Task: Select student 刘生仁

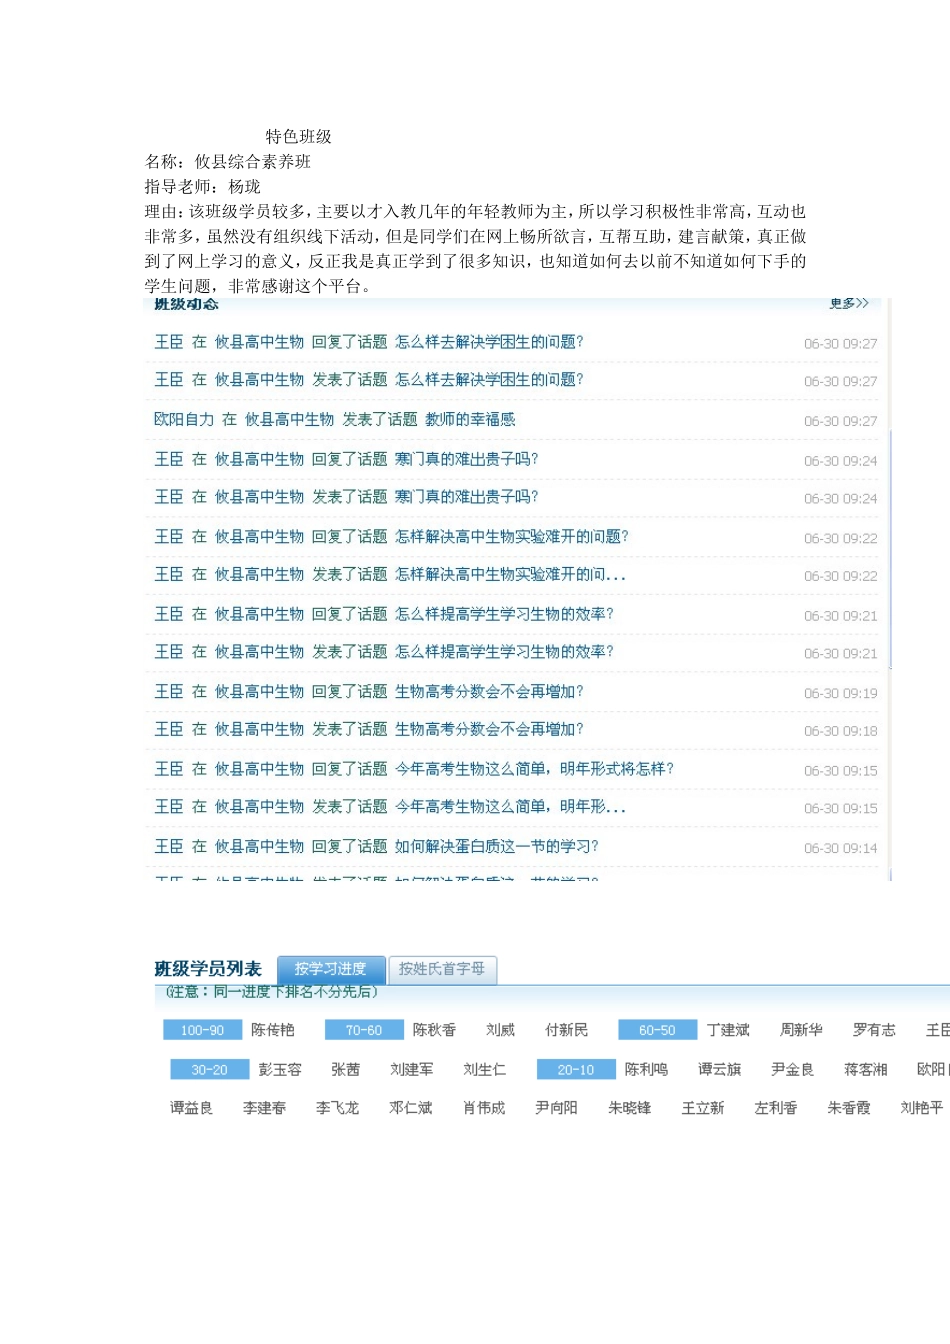Action: tap(485, 1070)
